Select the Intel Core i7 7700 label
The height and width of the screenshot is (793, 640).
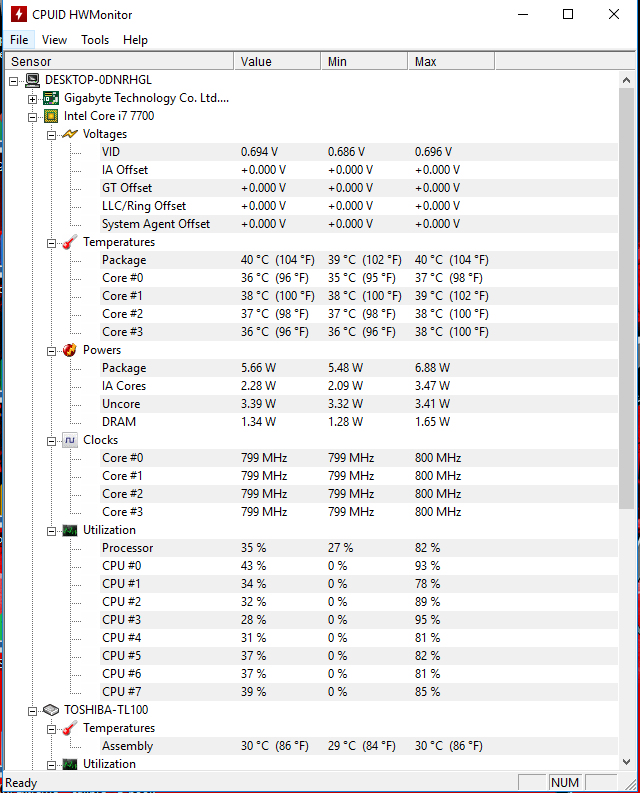pos(109,116)
